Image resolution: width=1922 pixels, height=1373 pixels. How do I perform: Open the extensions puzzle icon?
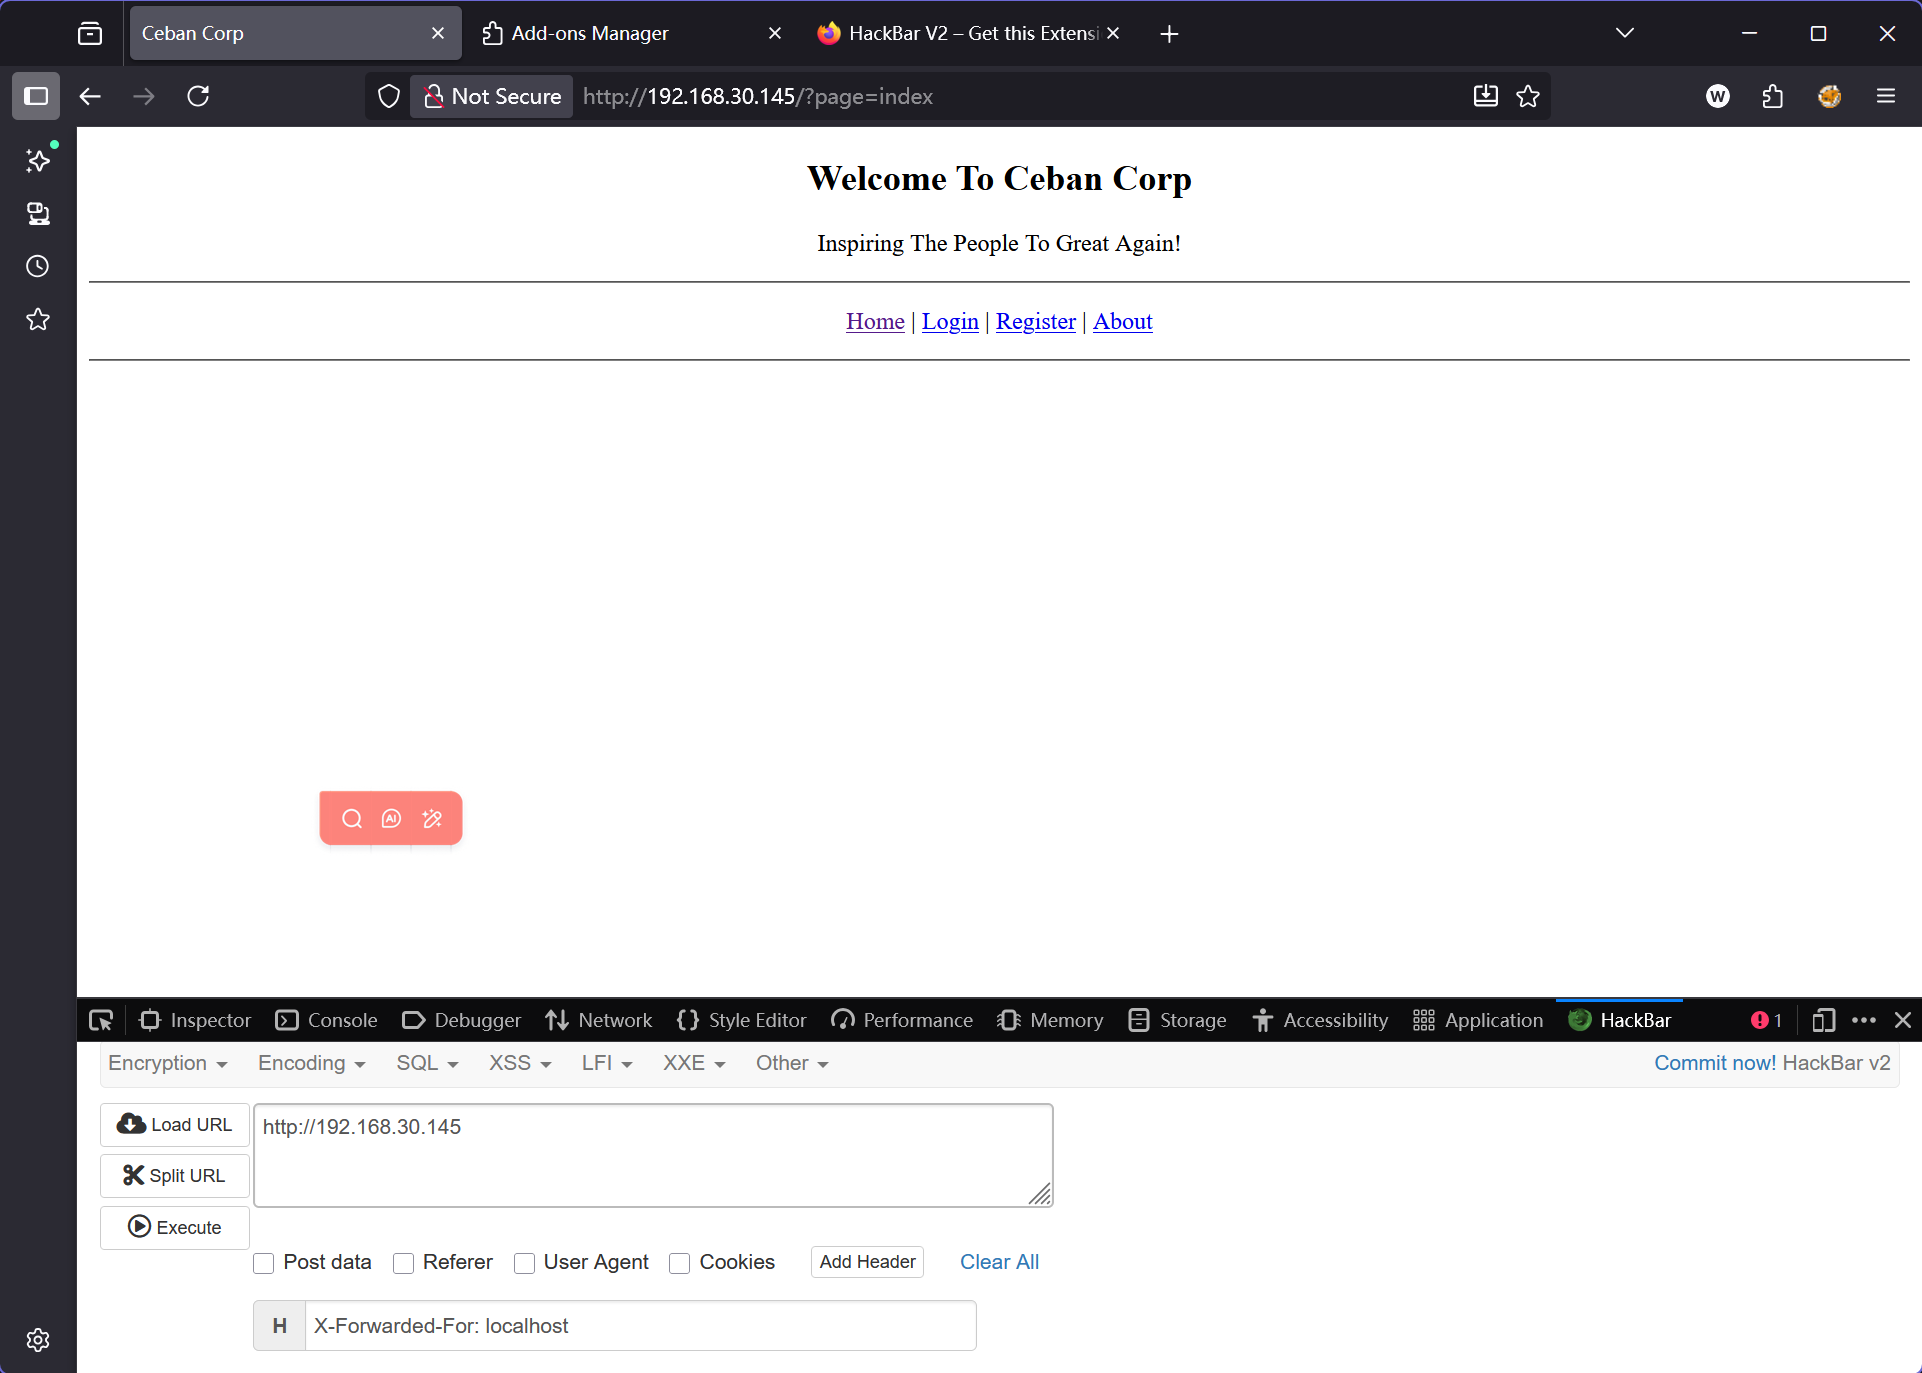click(1772, 96)
